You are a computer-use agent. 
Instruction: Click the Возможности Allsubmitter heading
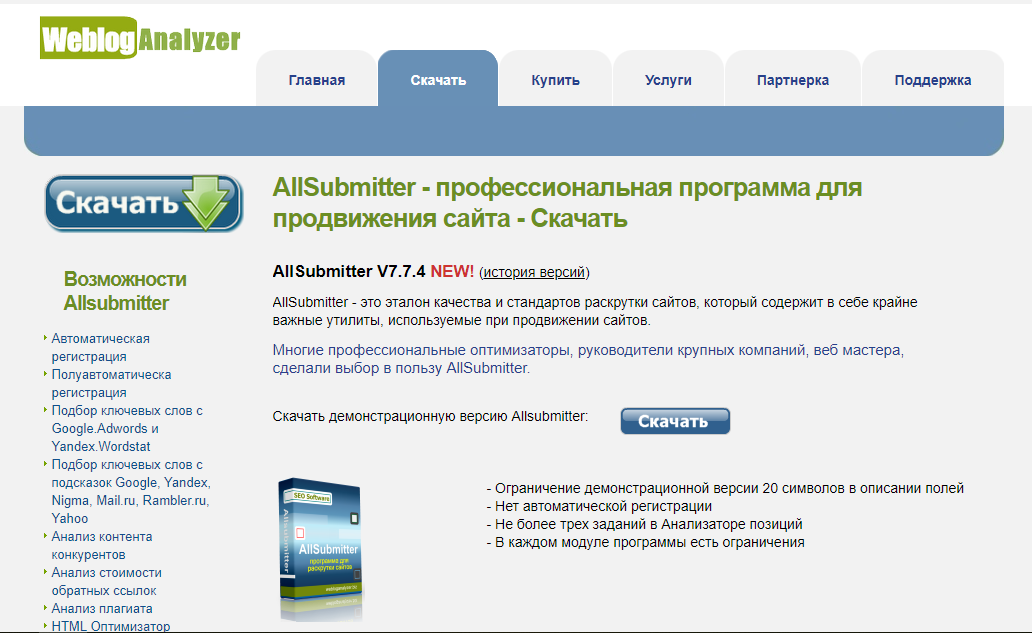click(x=125, y=291)
